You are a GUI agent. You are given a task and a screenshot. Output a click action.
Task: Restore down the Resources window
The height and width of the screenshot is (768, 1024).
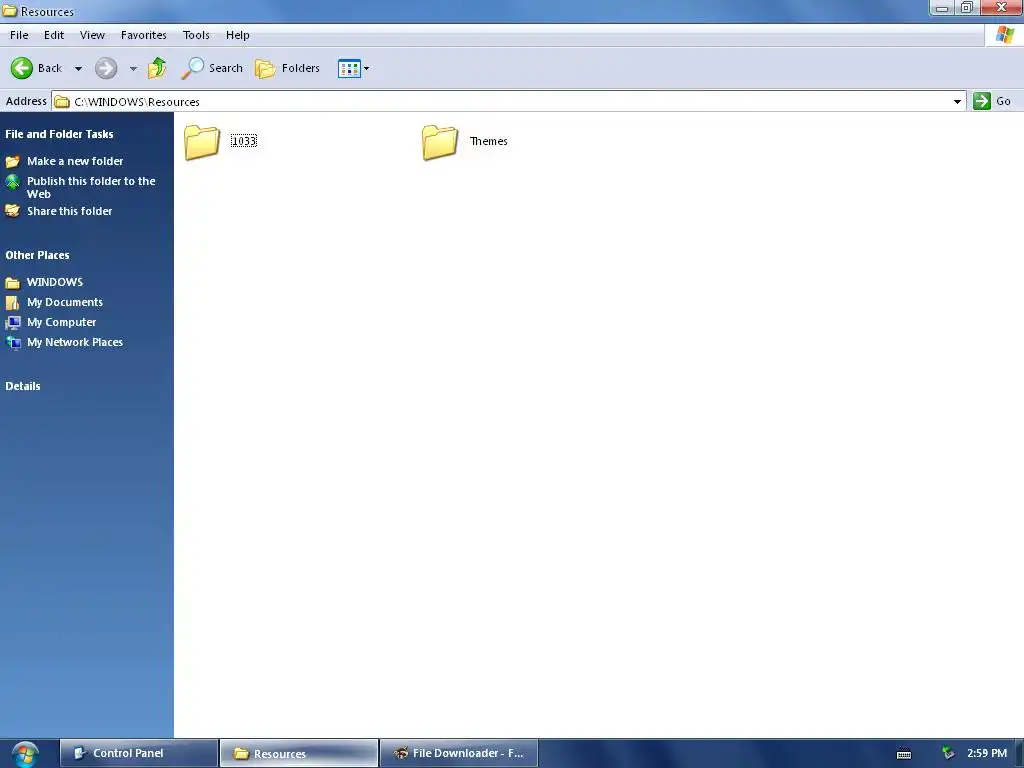click(967, 8)
